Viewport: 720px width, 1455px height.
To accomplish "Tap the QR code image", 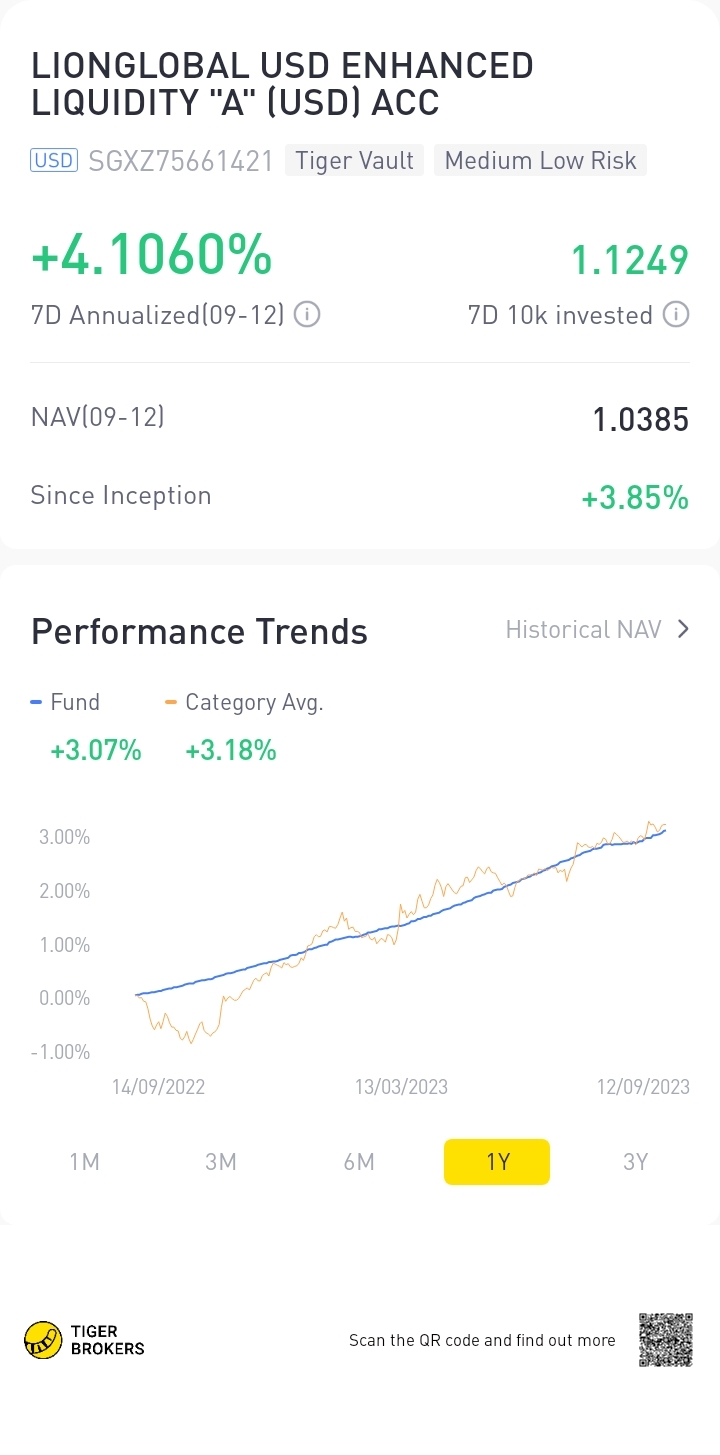I will (665, 1340).
